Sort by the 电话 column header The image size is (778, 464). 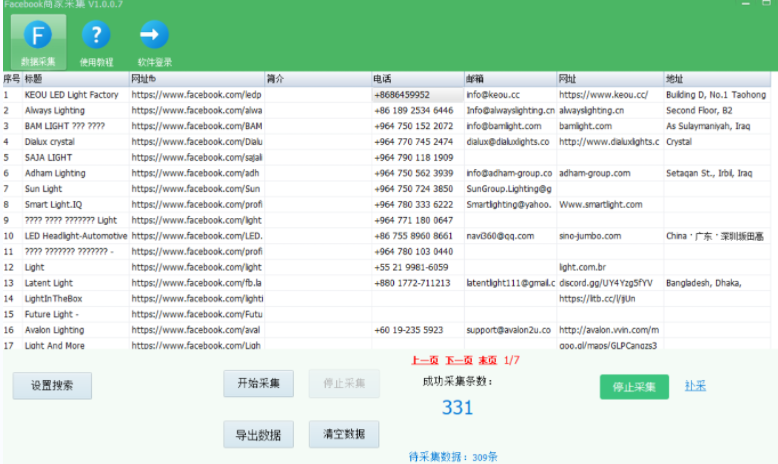tap(417, 79)
